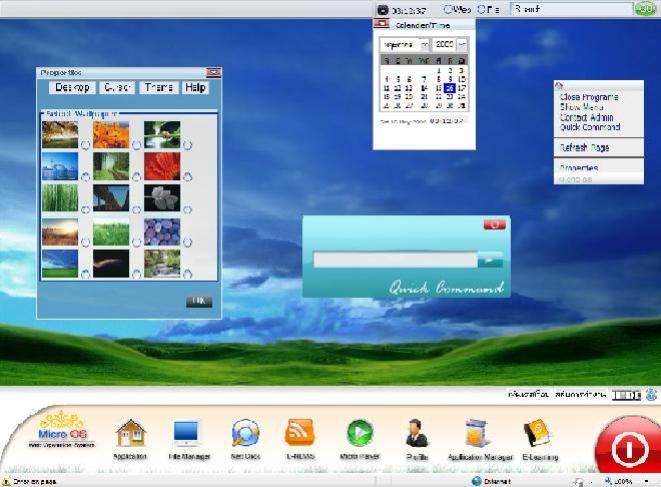Click the blue sky green hill wallpaper thumbnail
The height and width of the screenshot is (487, 661).
tap(60, 264)
